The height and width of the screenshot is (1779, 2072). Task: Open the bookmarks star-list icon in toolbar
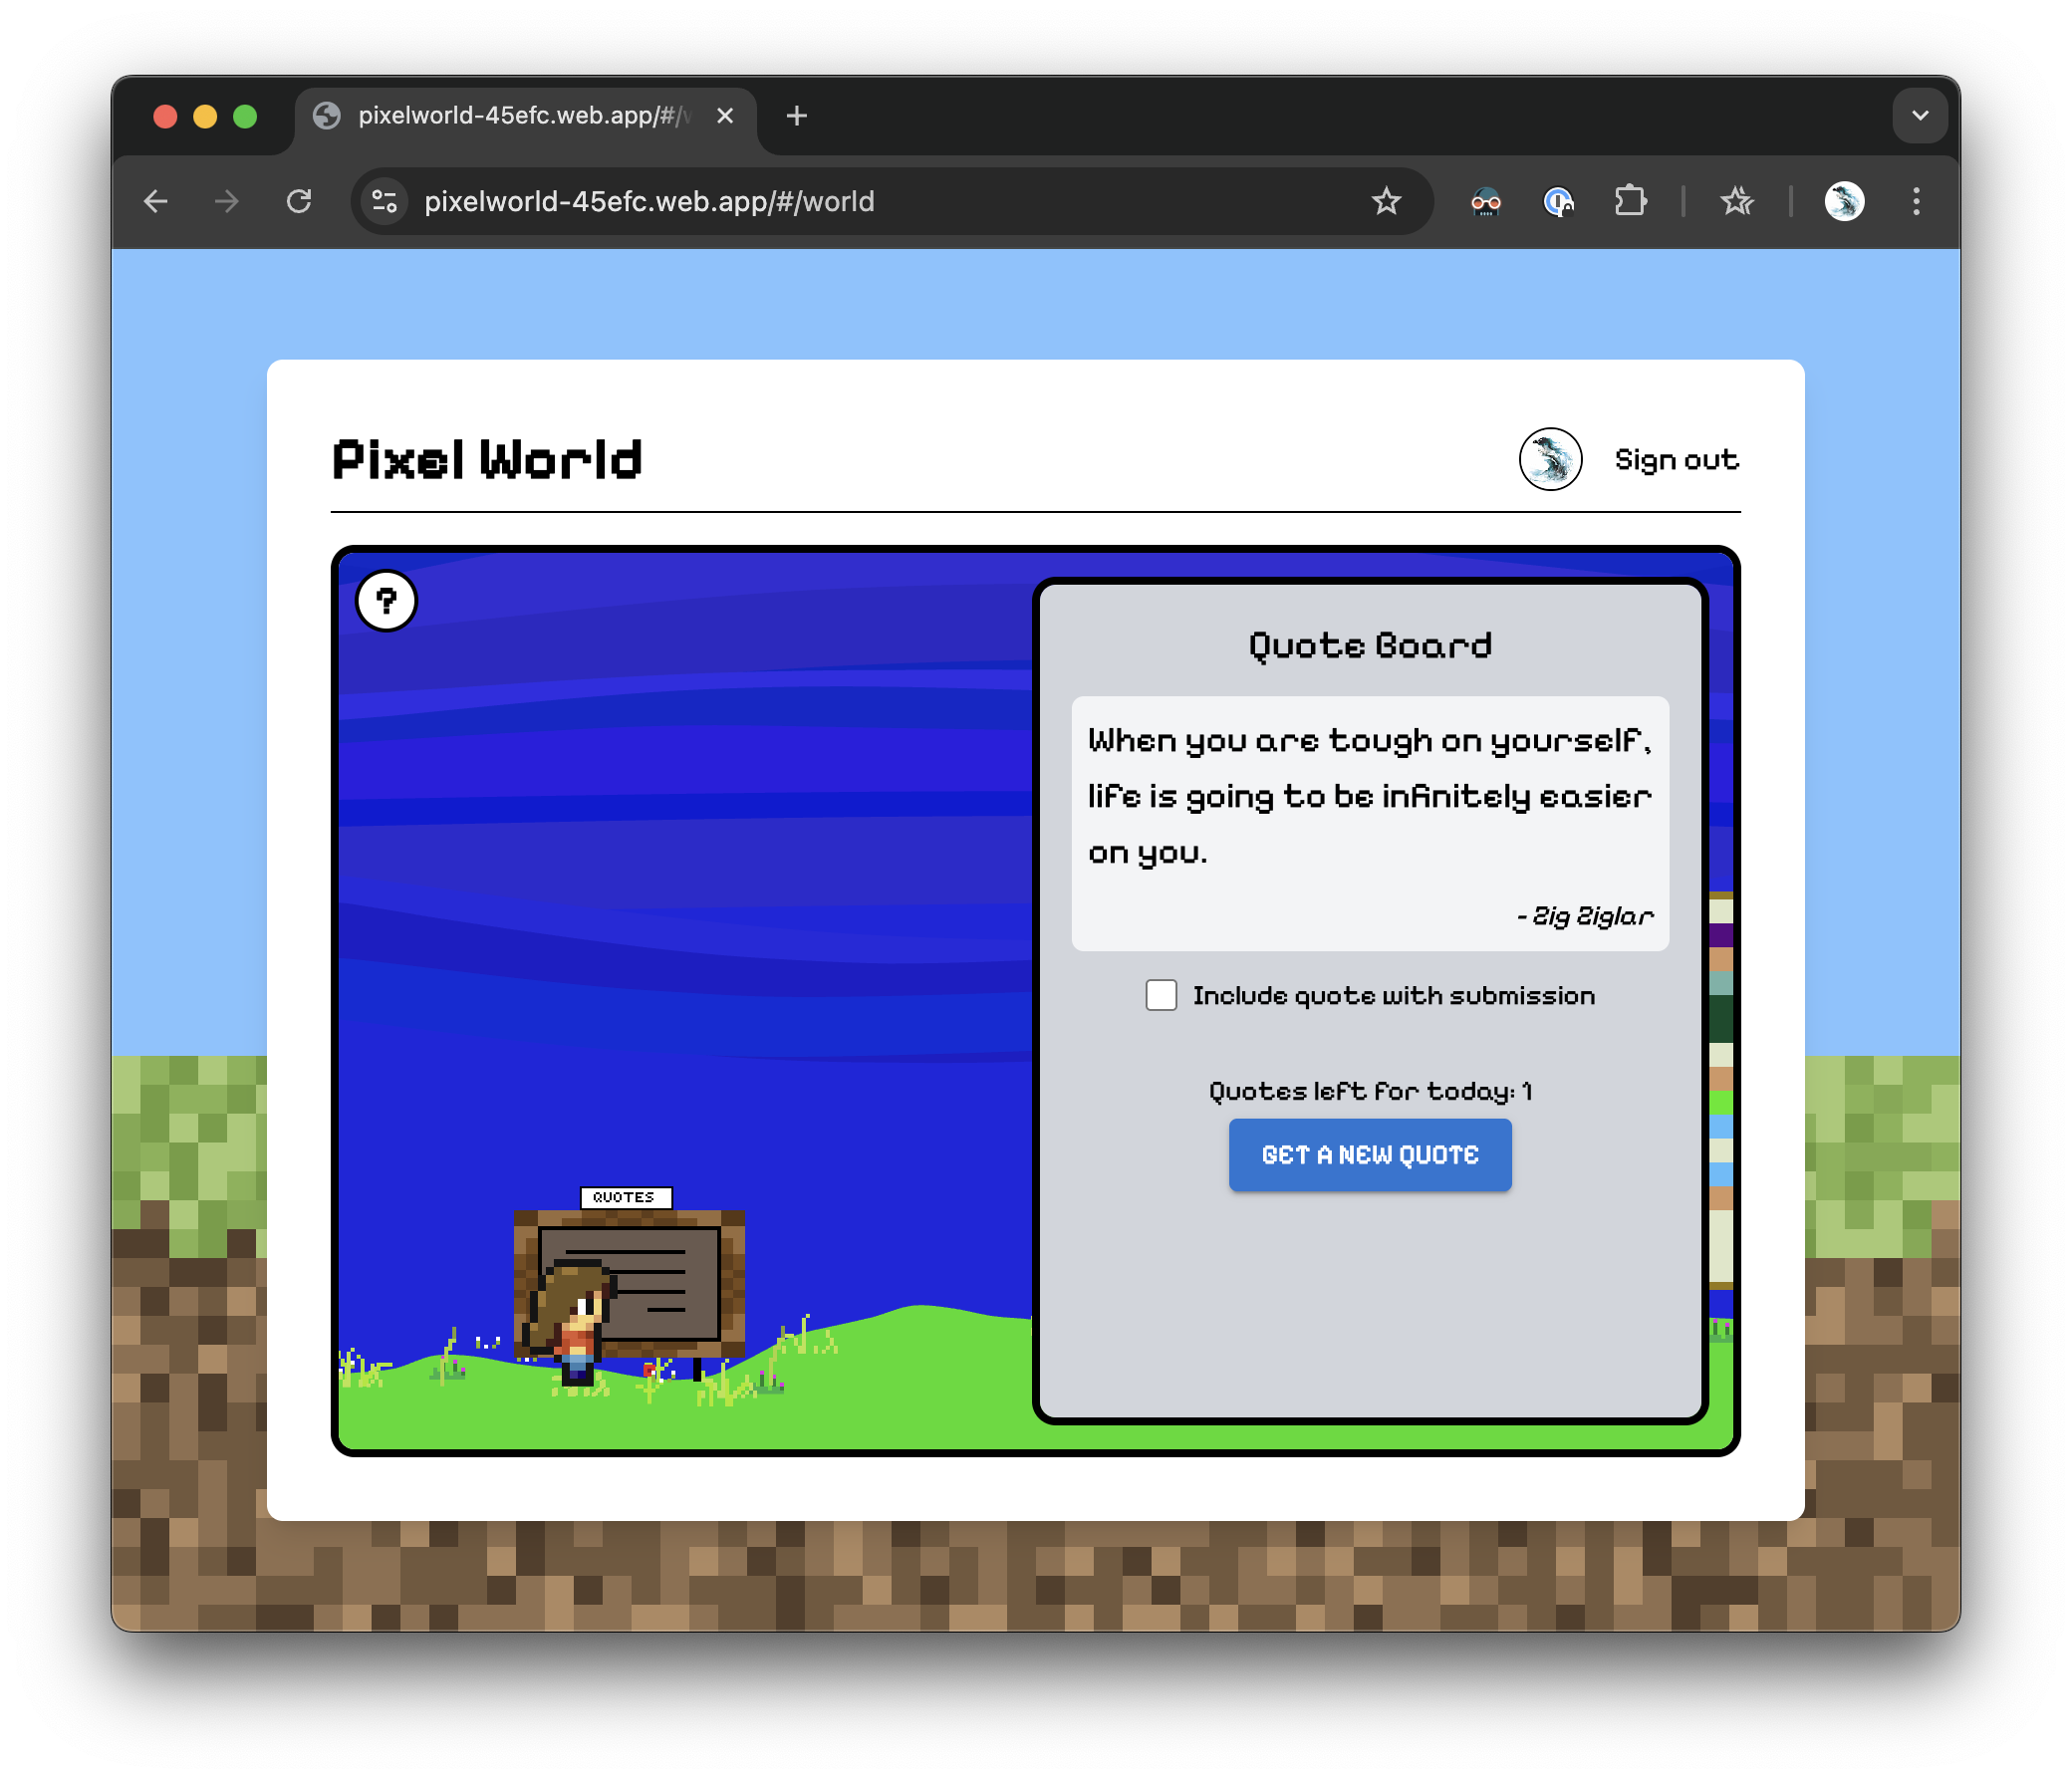[1737, 202]
